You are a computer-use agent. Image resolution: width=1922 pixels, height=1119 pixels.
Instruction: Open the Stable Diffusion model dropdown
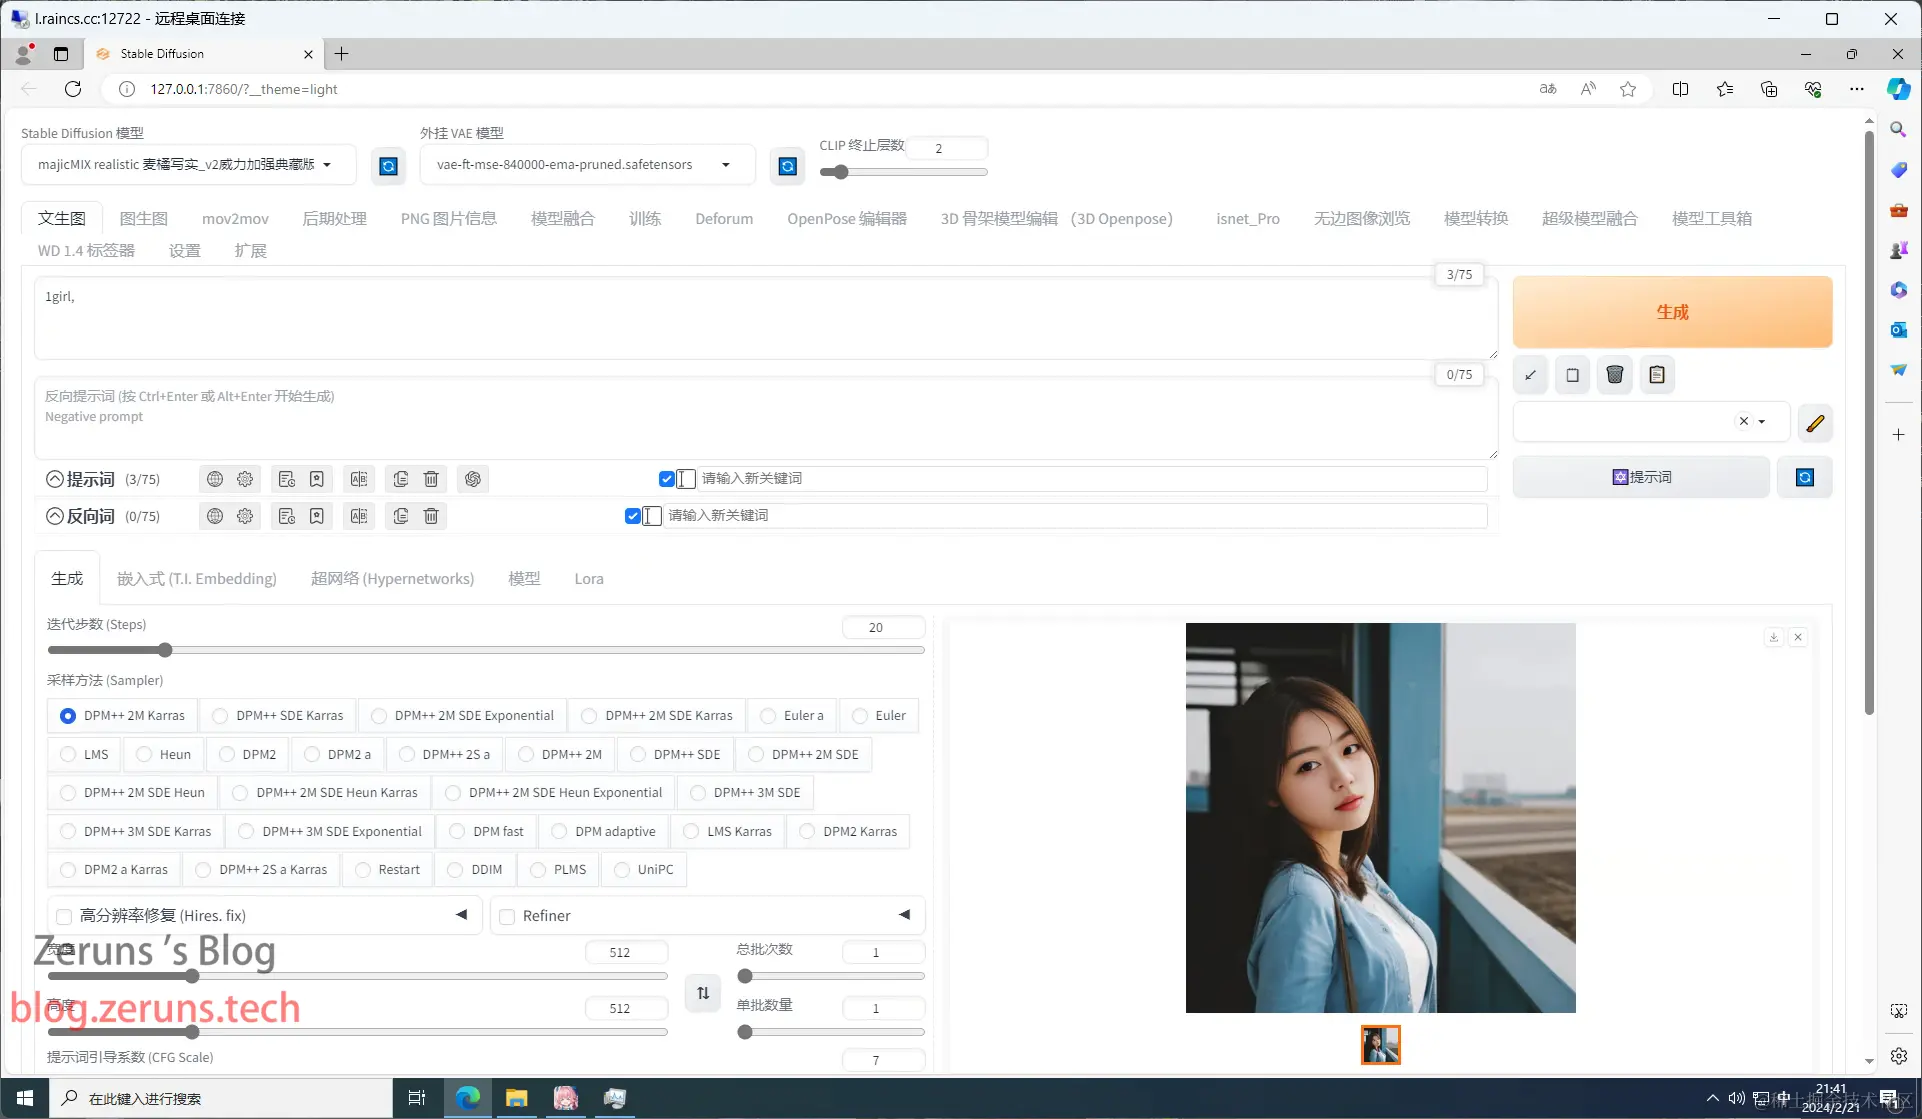click(x=187, y=165)
